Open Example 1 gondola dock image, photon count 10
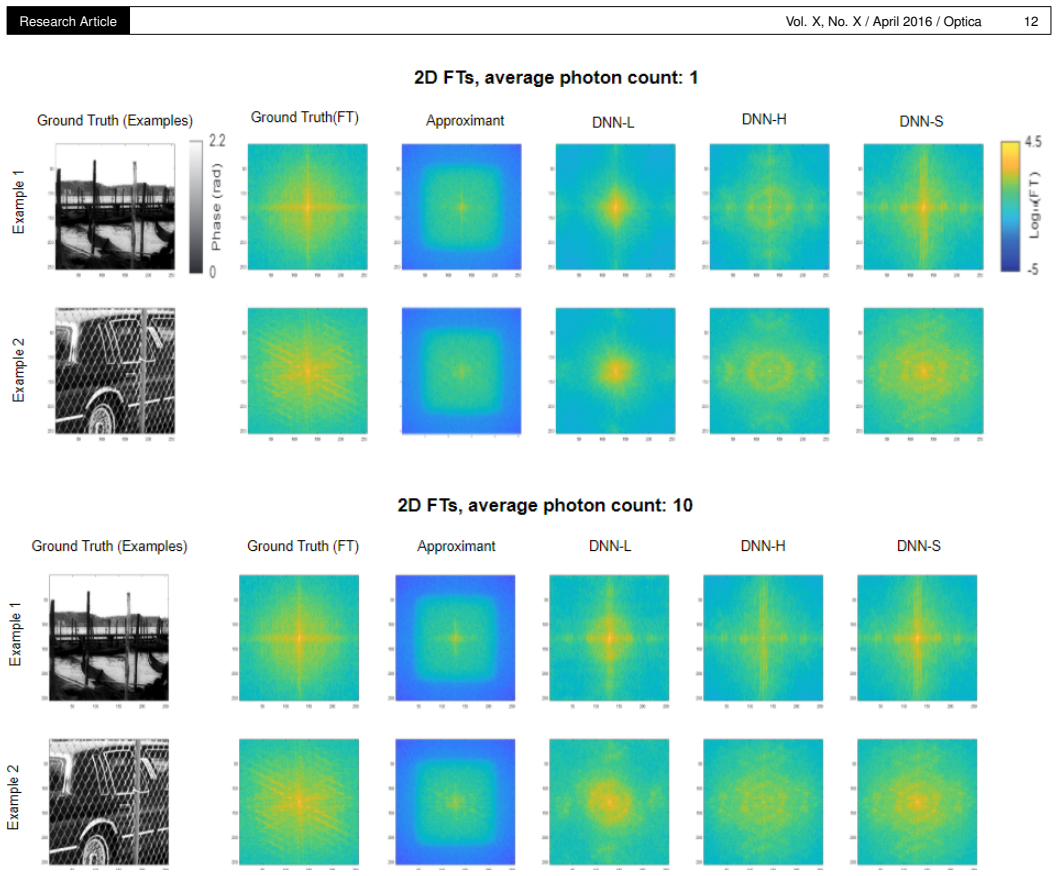This screenshot has height=876, width=1058. point(109,638)
